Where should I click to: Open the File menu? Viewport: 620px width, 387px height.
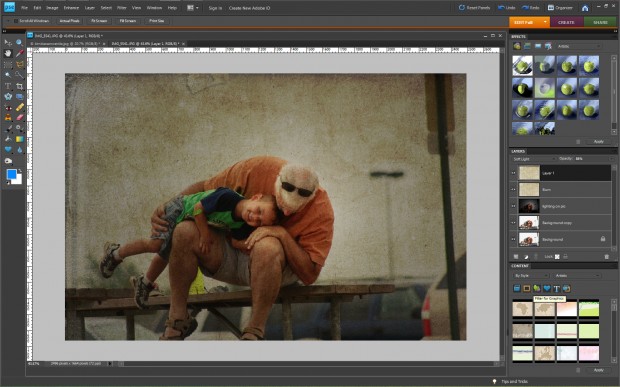click(25, 8)
